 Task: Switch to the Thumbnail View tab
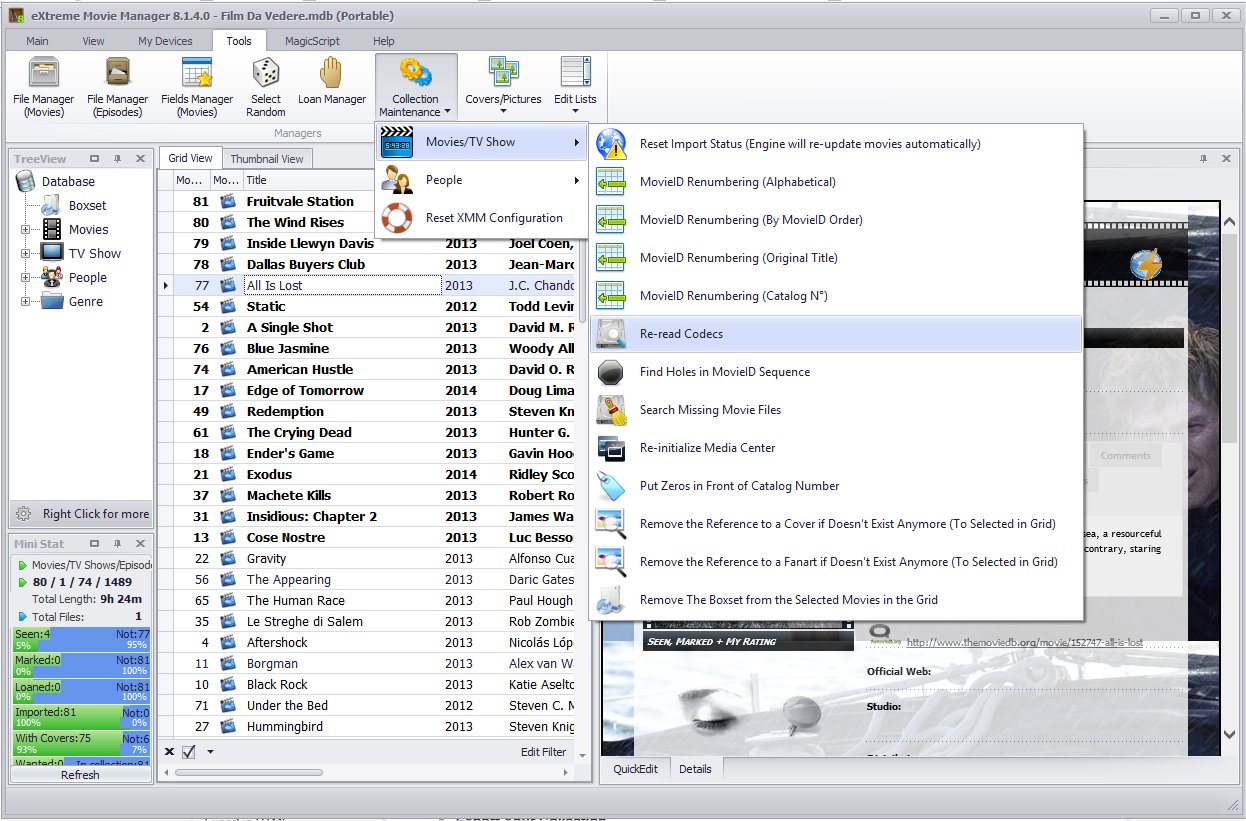click(267, 159)
